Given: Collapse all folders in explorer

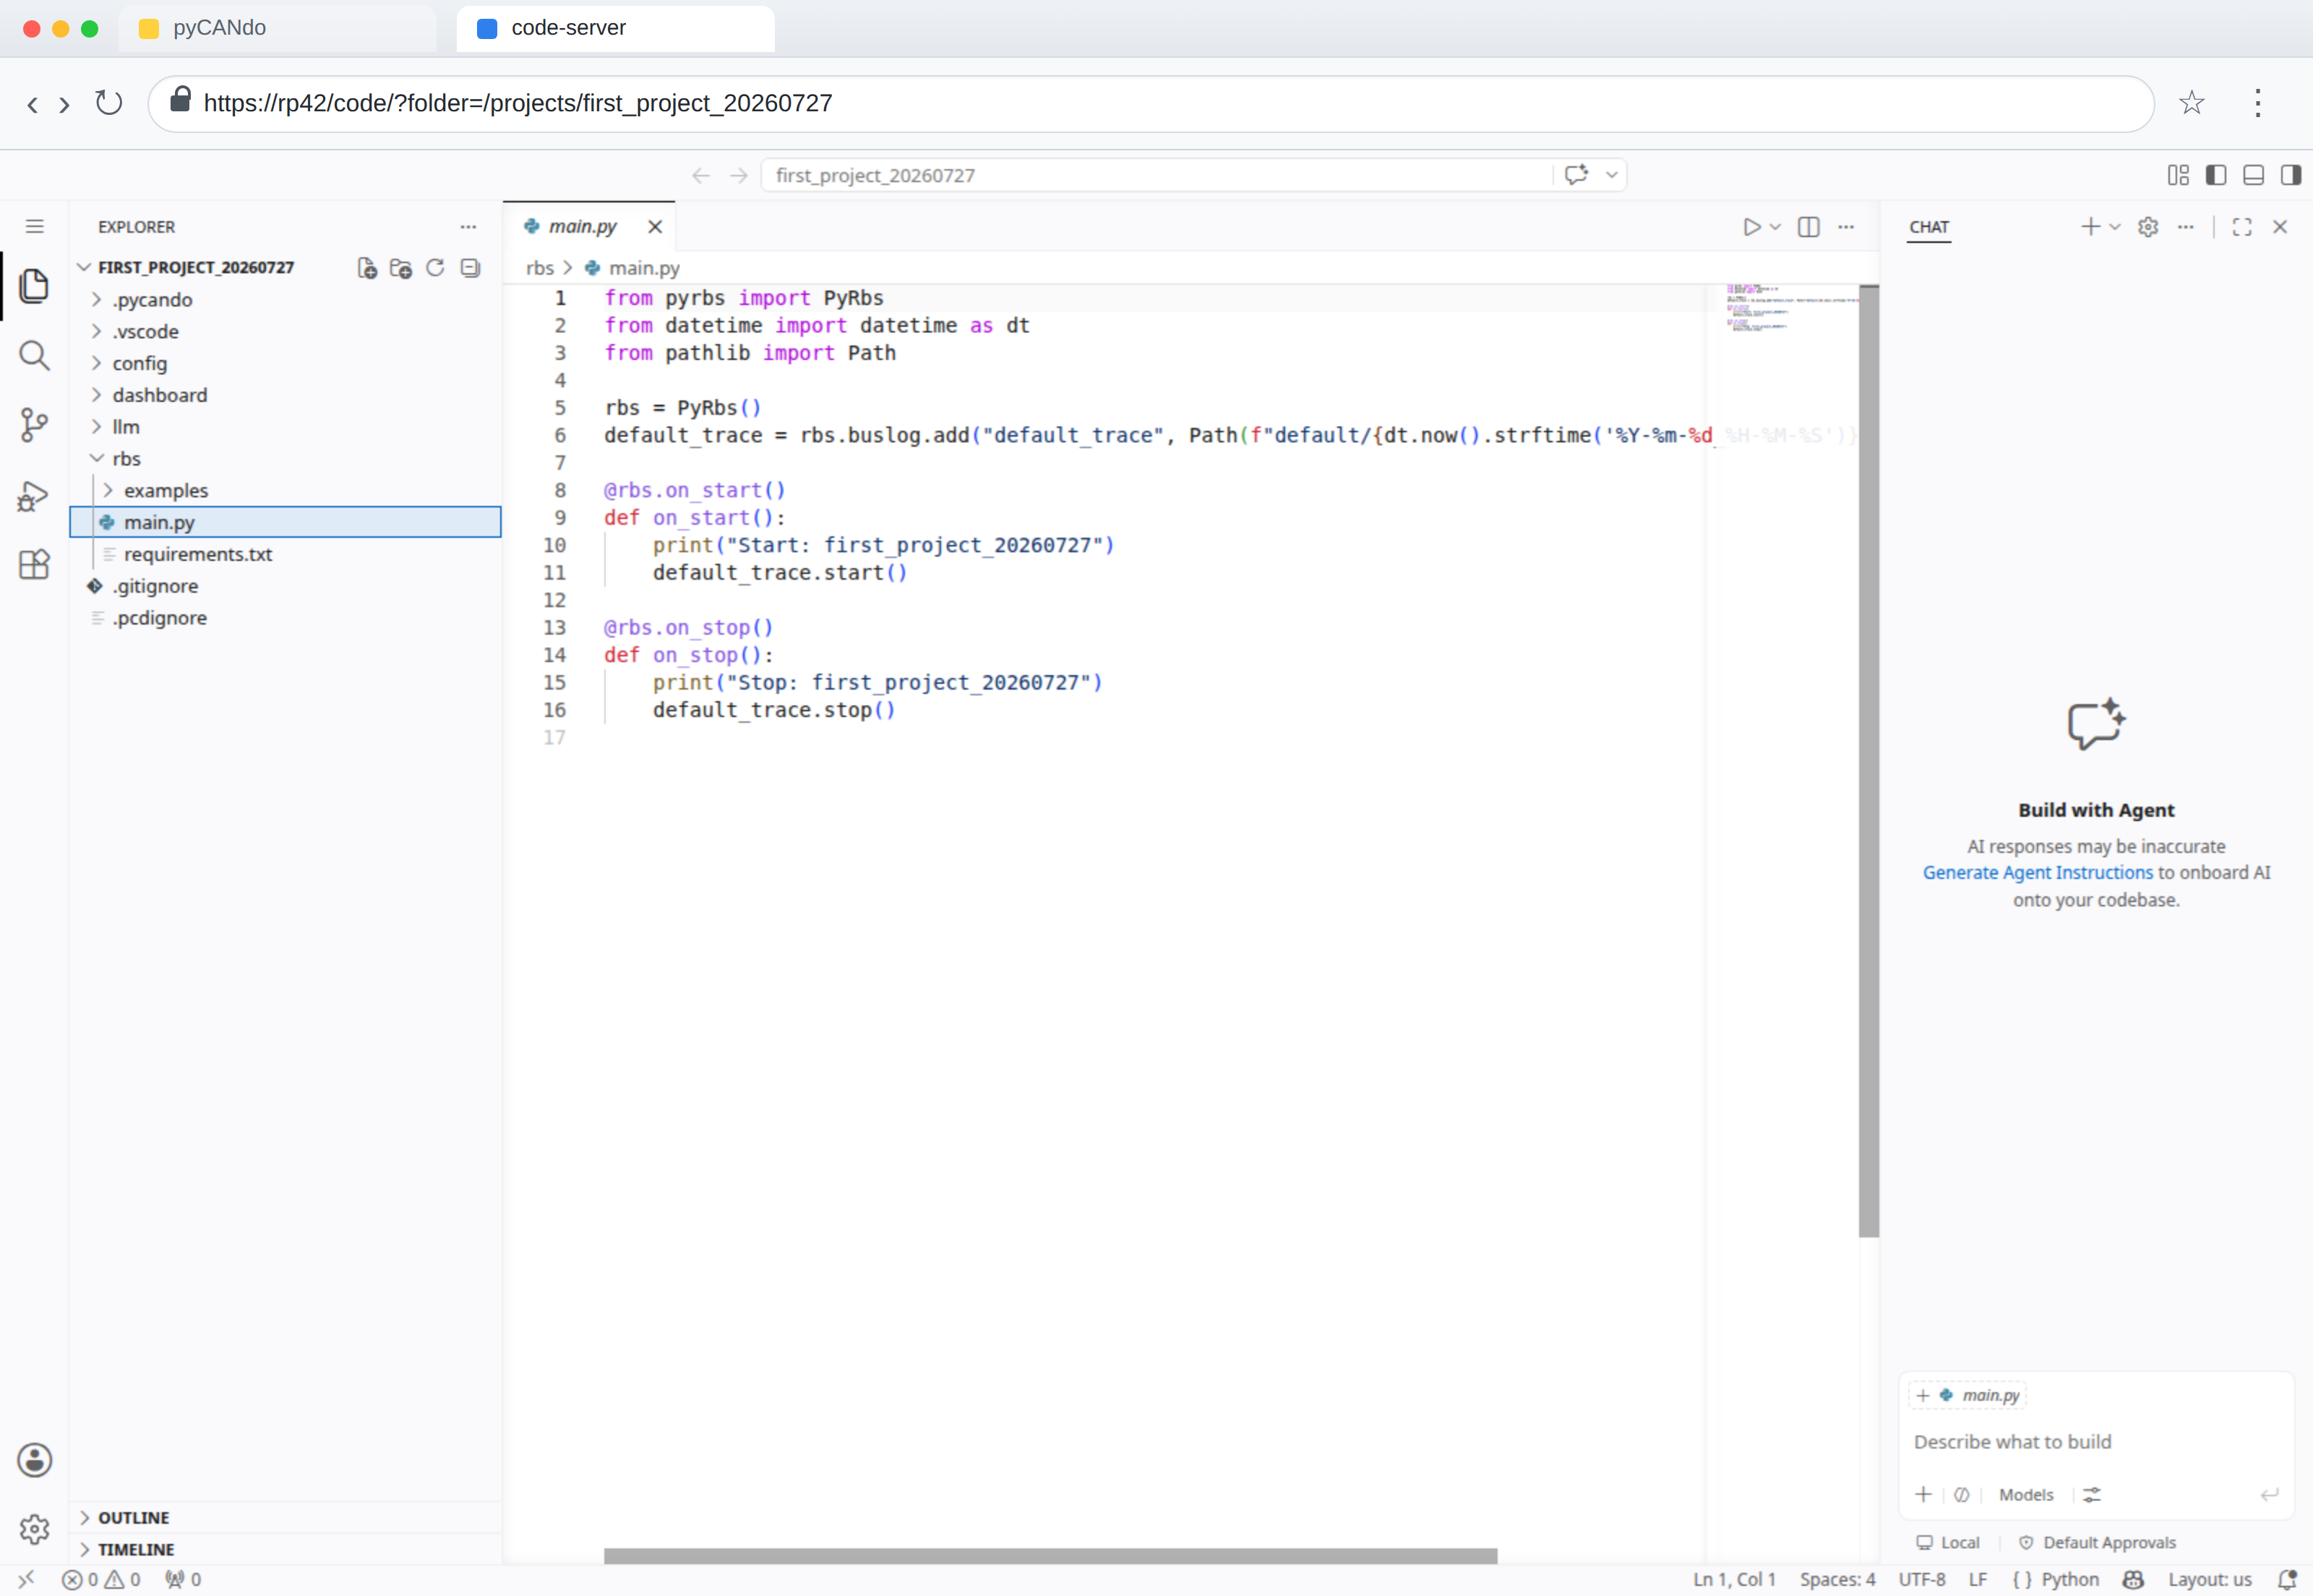Looking at the screenshot, I should tap(470, 268).
